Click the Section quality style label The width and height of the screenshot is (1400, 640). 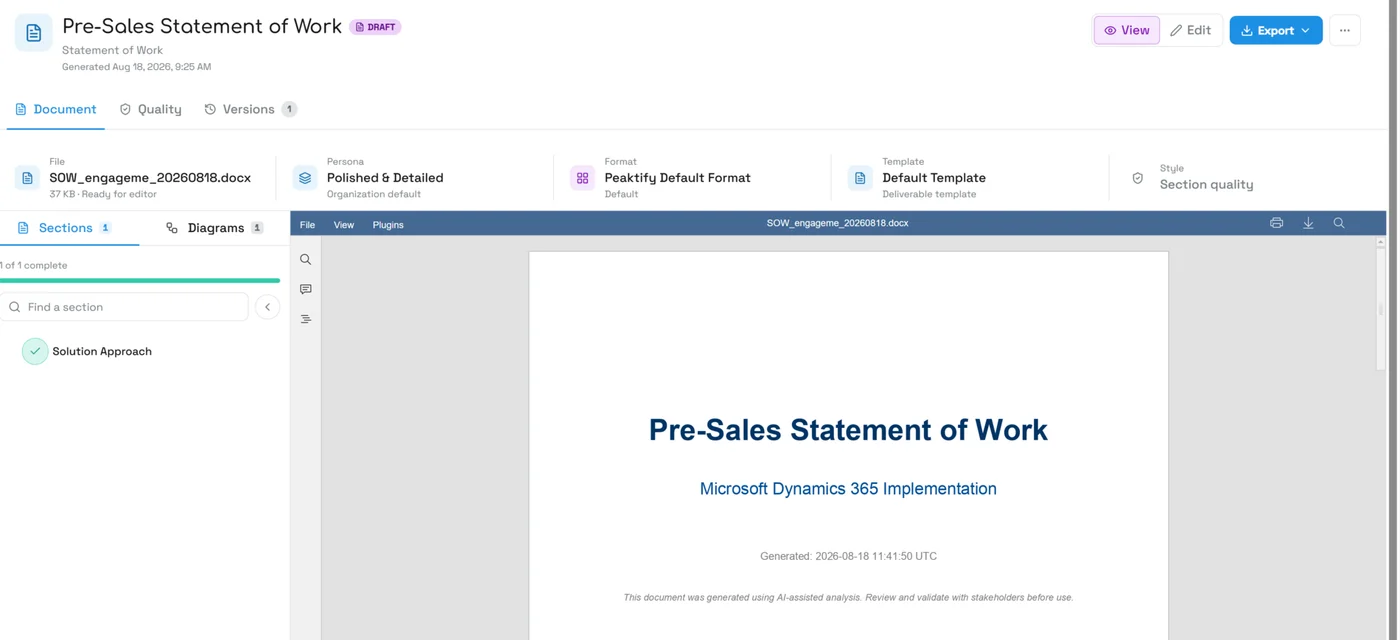click(x=1206, y=185)
